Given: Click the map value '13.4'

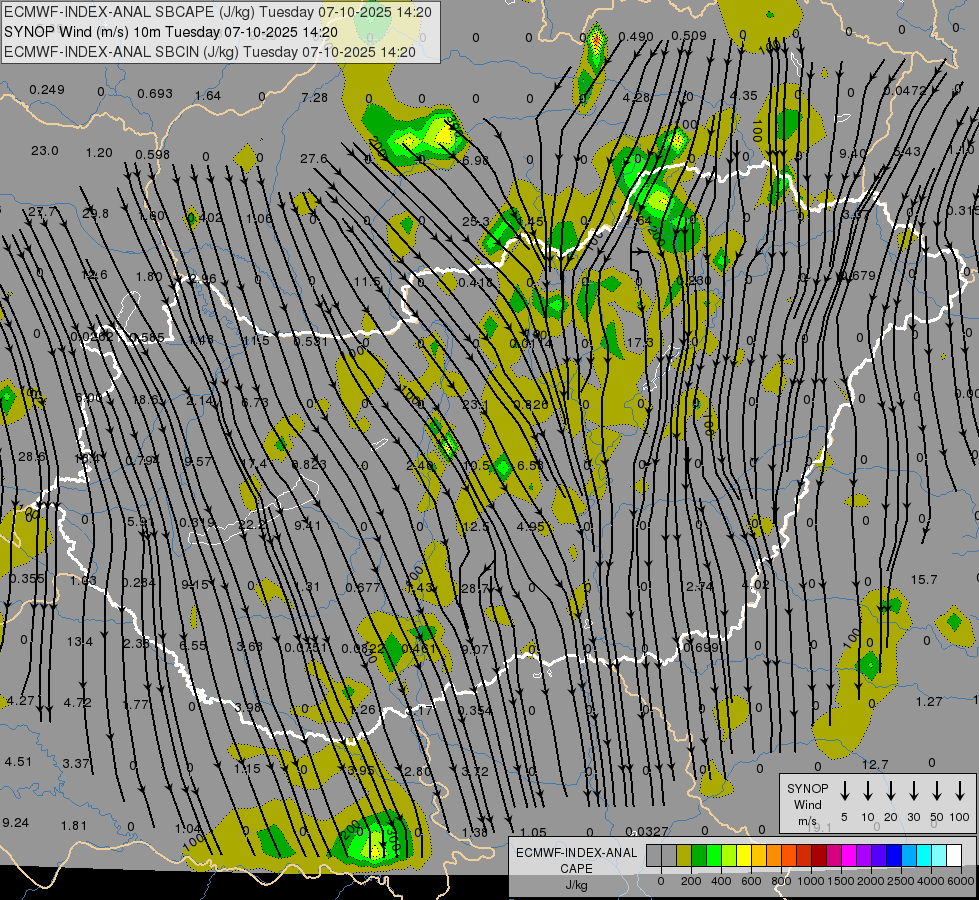Looking at the screenshot, I should [80, 641].
